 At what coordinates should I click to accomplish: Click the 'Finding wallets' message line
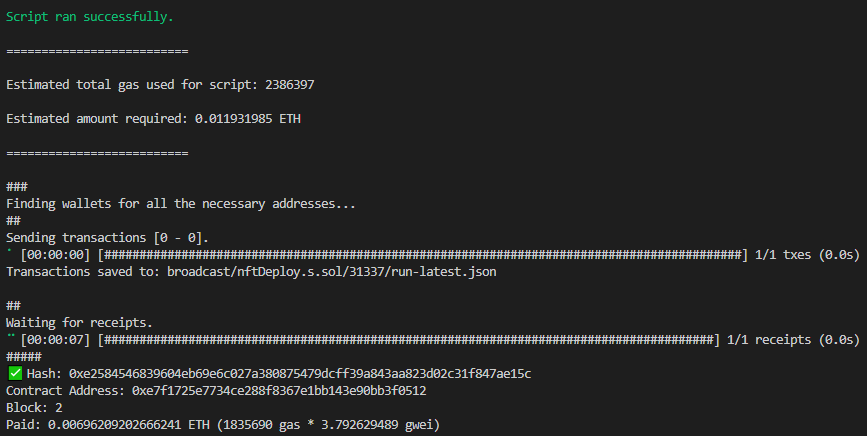pyautogui.click(x=181, y=203)
